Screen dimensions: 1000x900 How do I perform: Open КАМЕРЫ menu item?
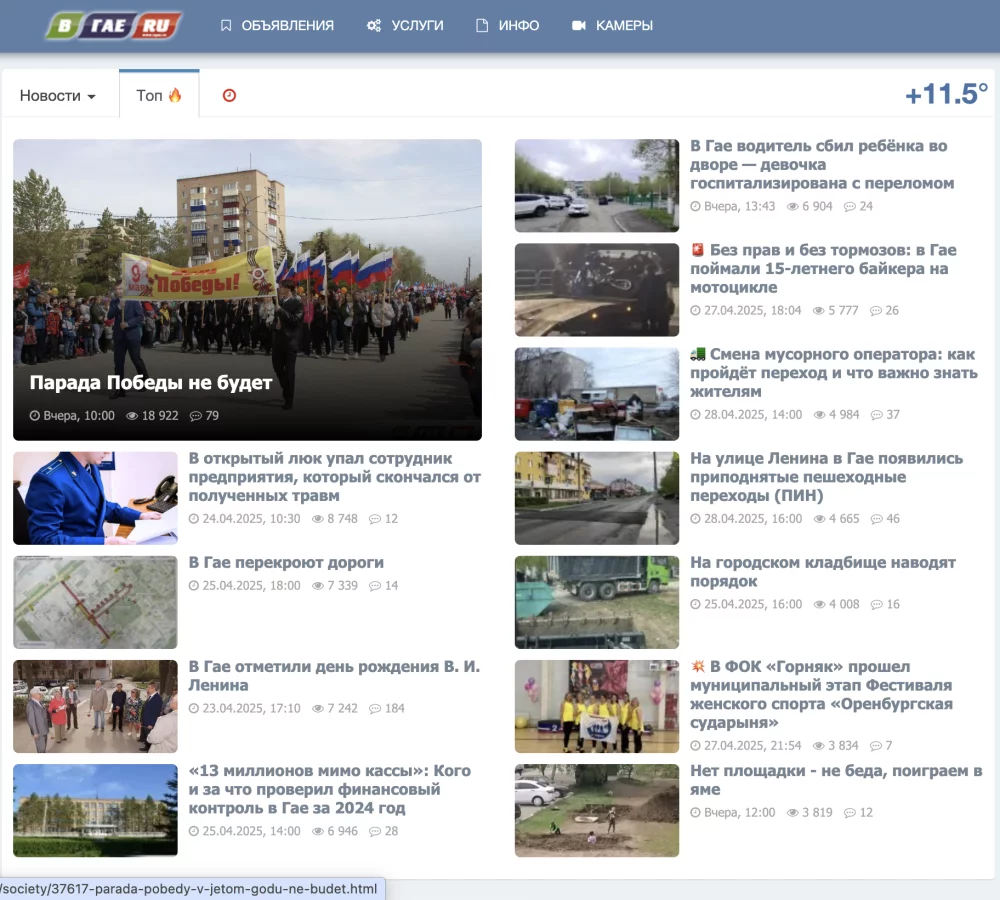612,26
